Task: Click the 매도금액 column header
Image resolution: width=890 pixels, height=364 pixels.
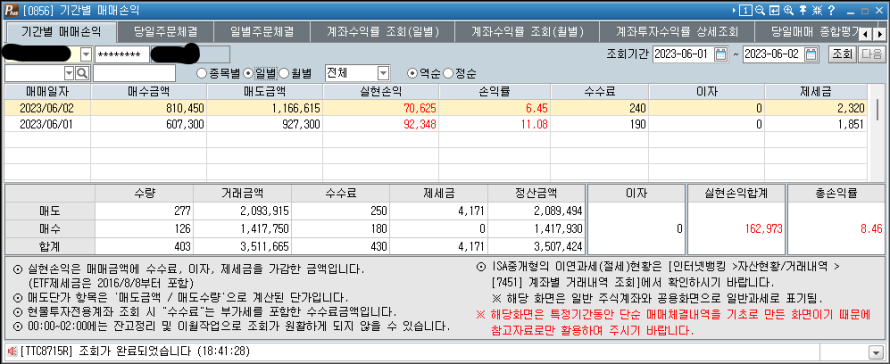Action: [x=265, y=91]
